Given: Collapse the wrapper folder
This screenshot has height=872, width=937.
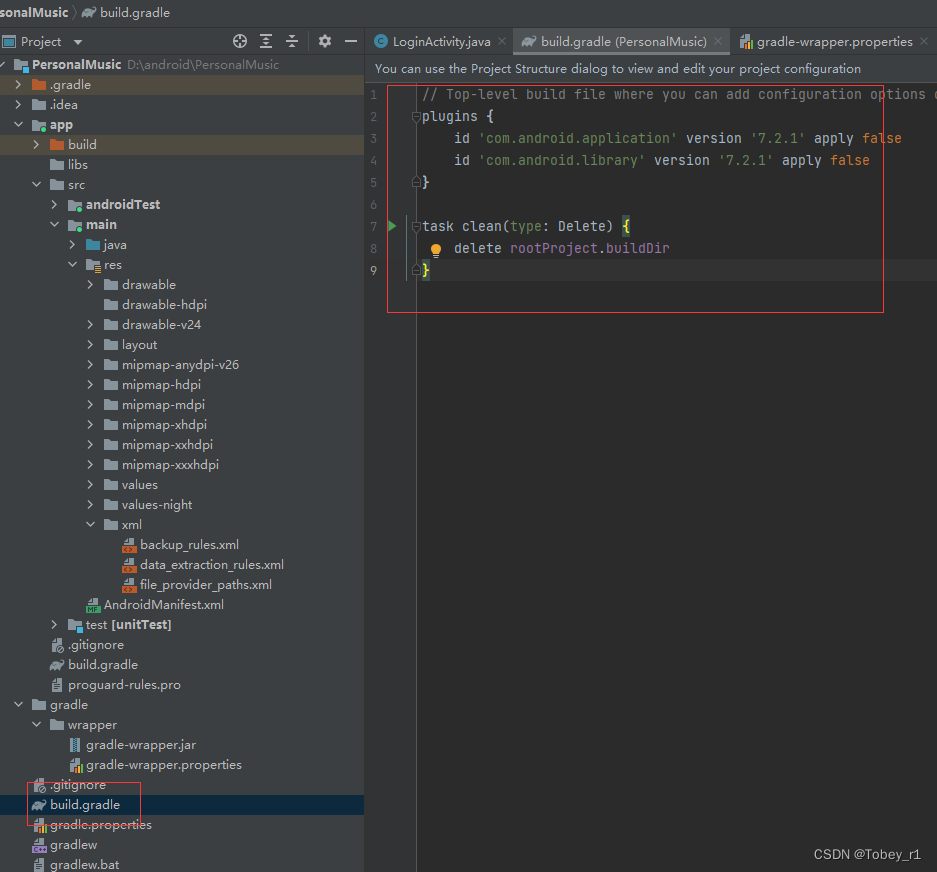Looking at the screenshot, I should 36,724.
